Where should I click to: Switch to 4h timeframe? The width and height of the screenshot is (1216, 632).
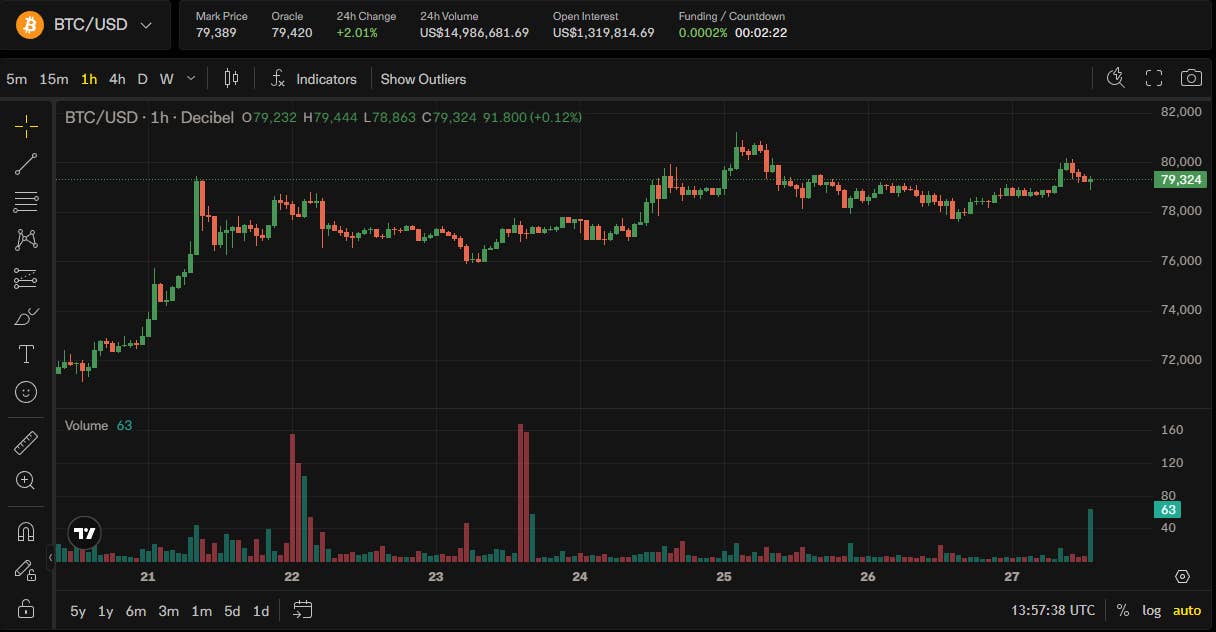[117, 79]
